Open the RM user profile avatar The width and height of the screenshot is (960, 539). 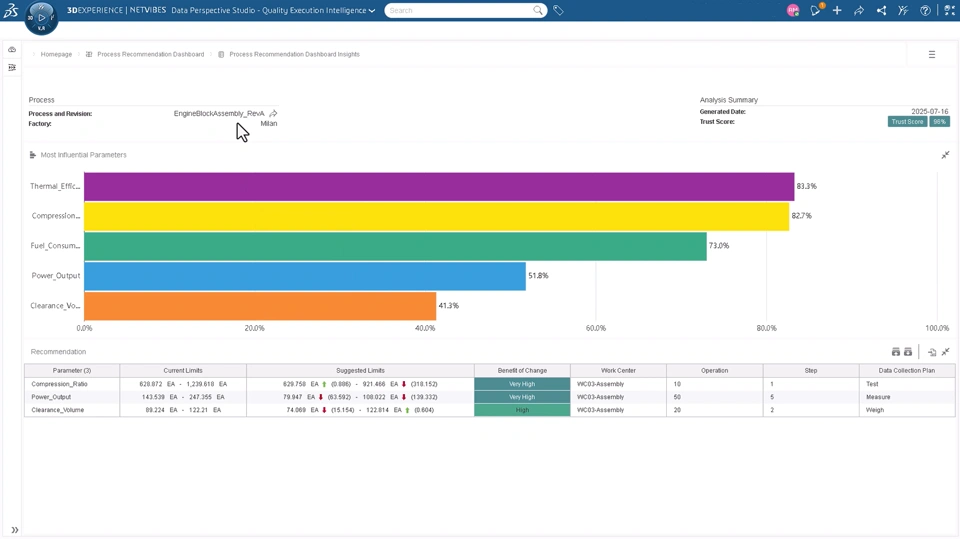(793, 10)
